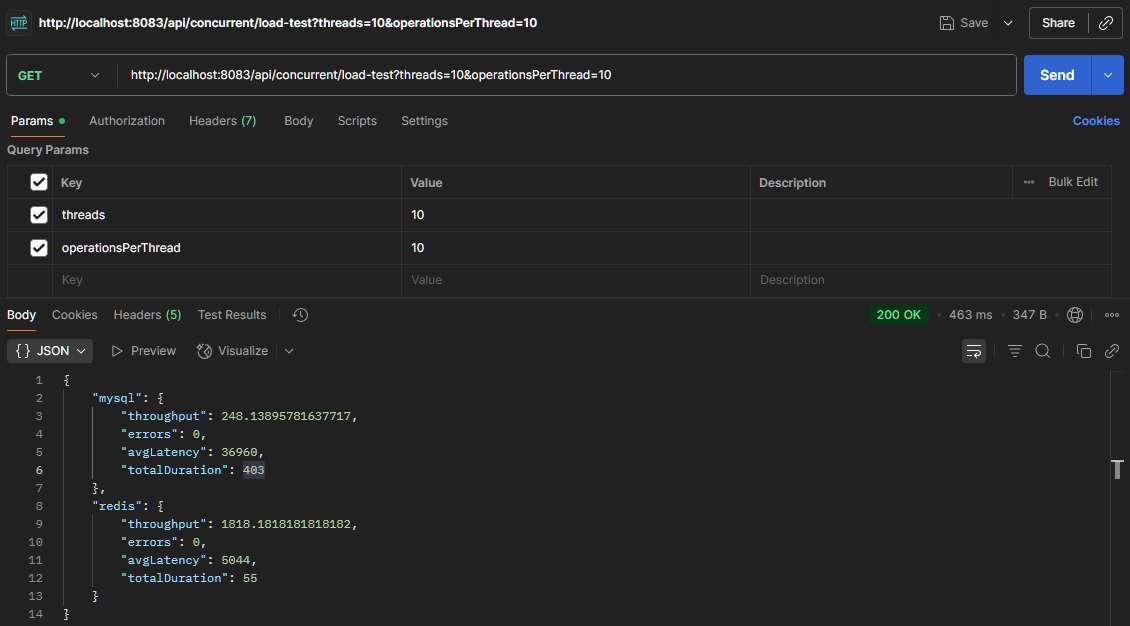Open the Scripts tab
The image size is (1130, 626).
(x=357, y=121)
